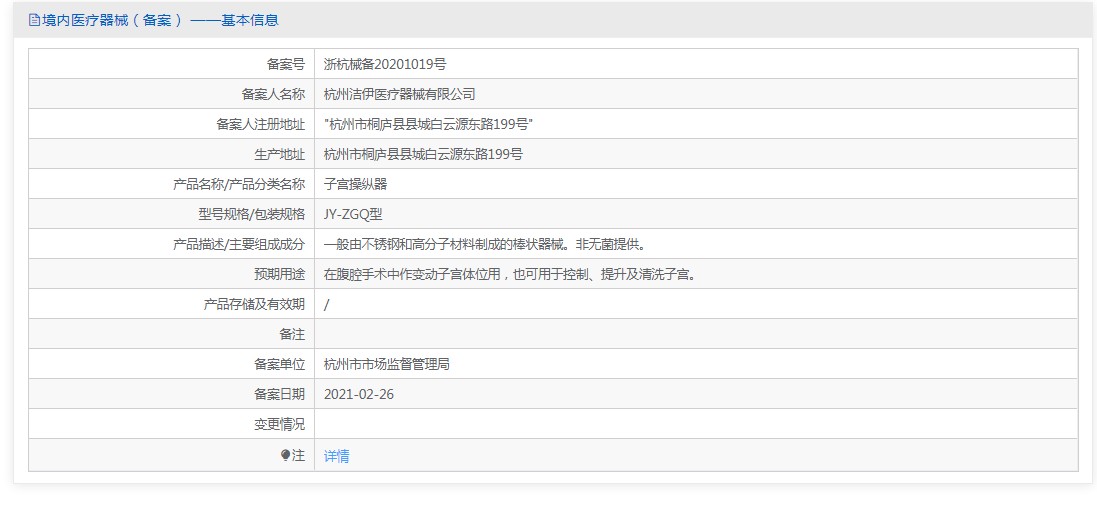
Task: Click intended use text 在腹腔手术中作变动子宫体位用
Action: (x=413, y=275)
